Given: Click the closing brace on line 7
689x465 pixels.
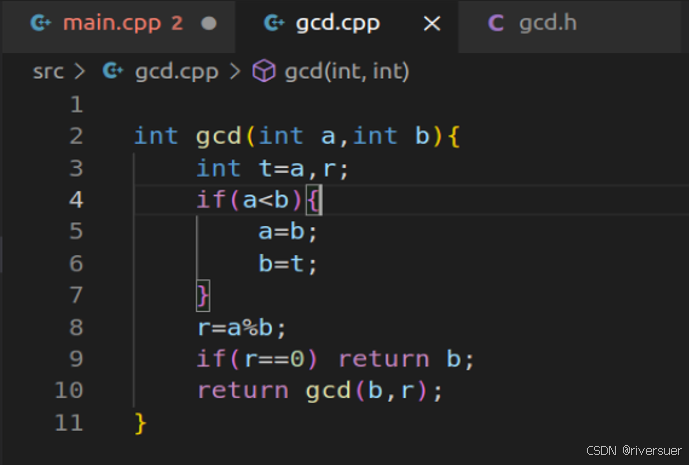Looking at the screenshot, I should click(x=204, y=295).
